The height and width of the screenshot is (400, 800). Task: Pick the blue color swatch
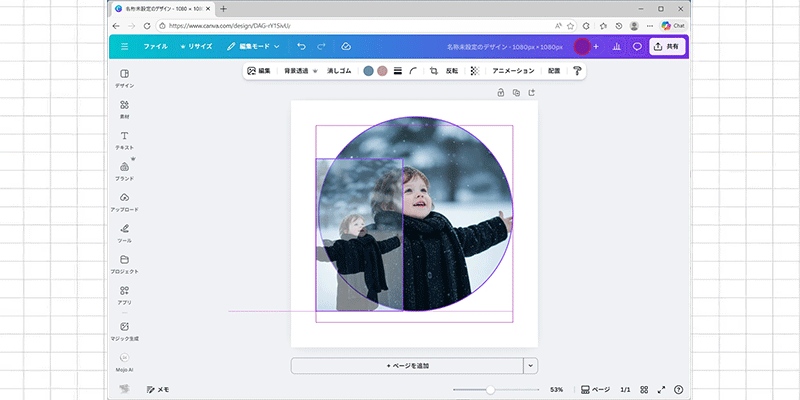(x=368, y=71)
